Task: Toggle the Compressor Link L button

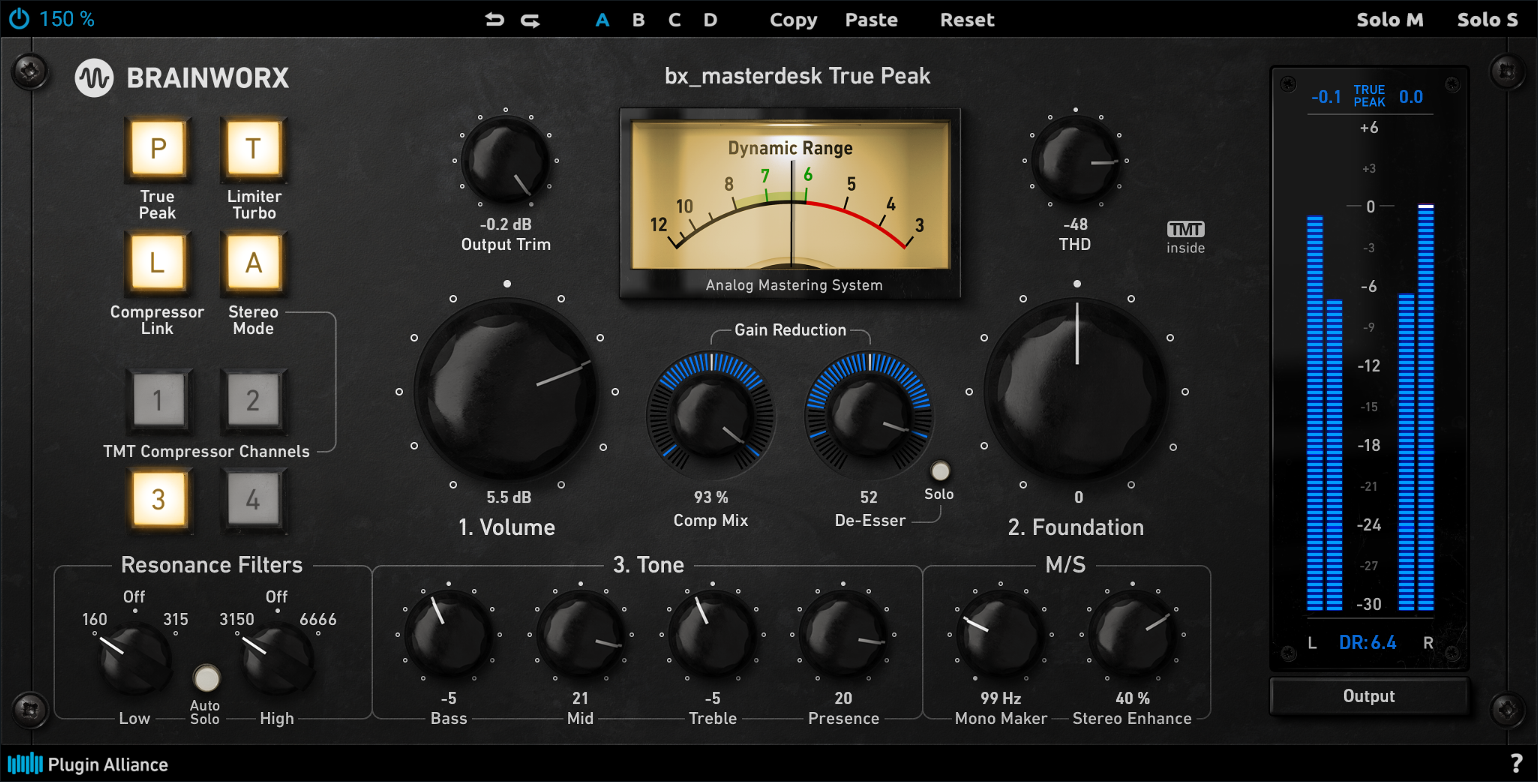Action: coord(157,263)
